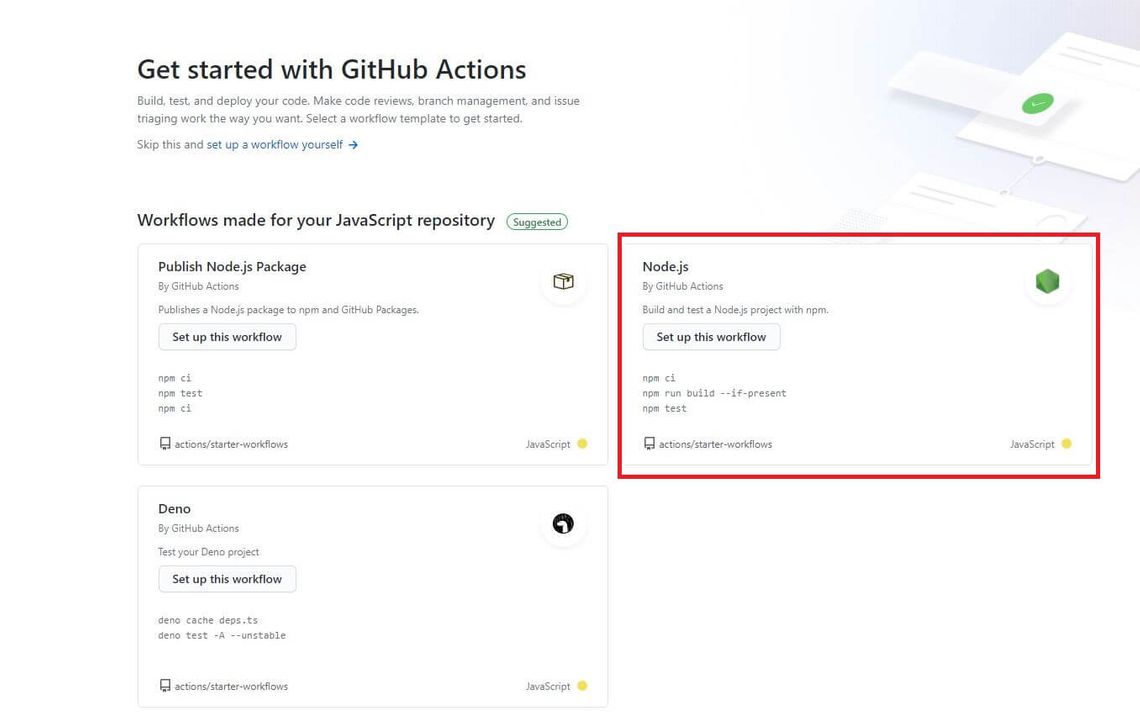1140x718 pixels.
Task: Click the Suggested badge
Action: point(537,222)
